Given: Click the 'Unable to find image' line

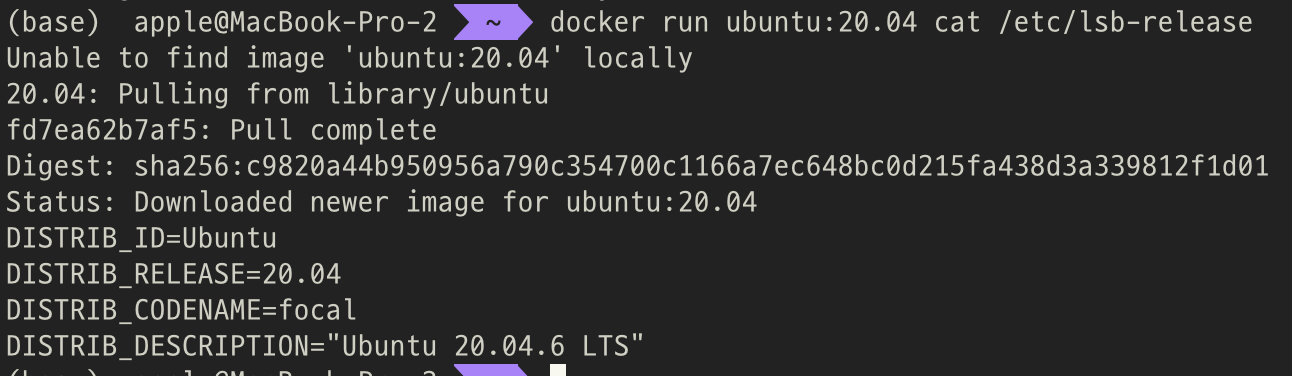Looking at the screenshot, I should 349,58.
